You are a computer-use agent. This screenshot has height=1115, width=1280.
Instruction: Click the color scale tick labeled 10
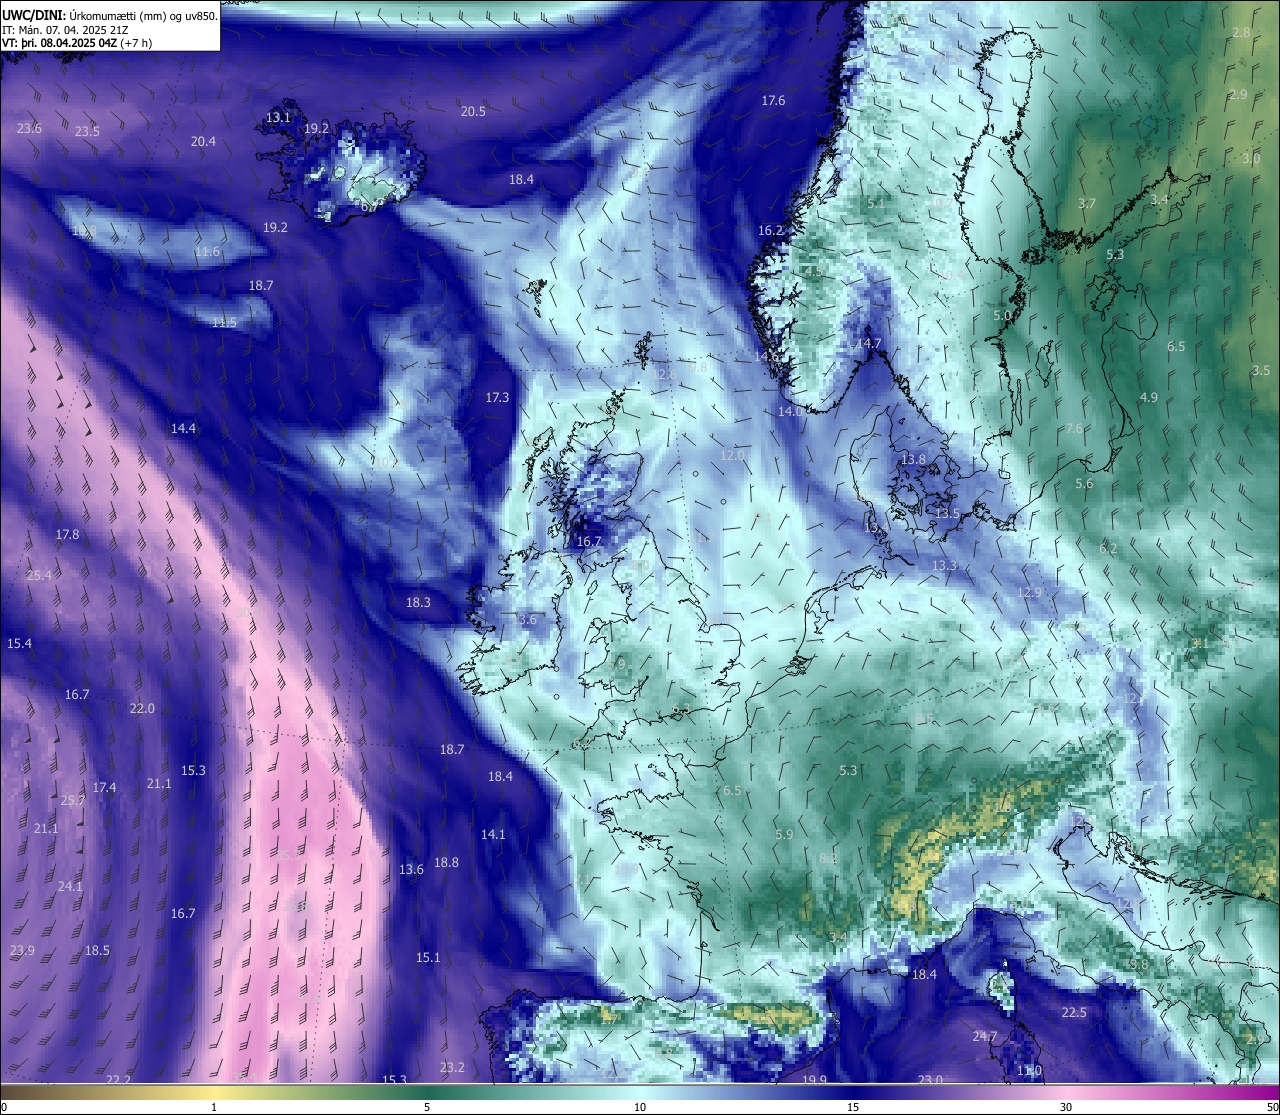click(640, 1107)
